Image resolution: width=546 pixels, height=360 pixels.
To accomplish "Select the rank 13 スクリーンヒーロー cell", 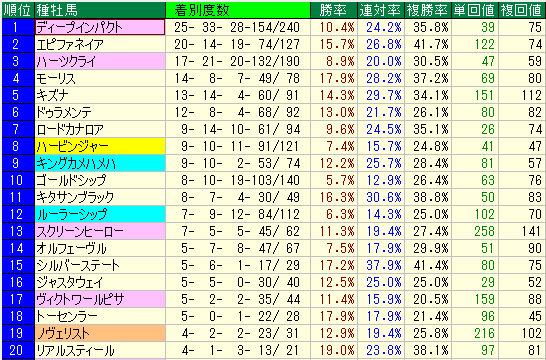I will 100,232.
